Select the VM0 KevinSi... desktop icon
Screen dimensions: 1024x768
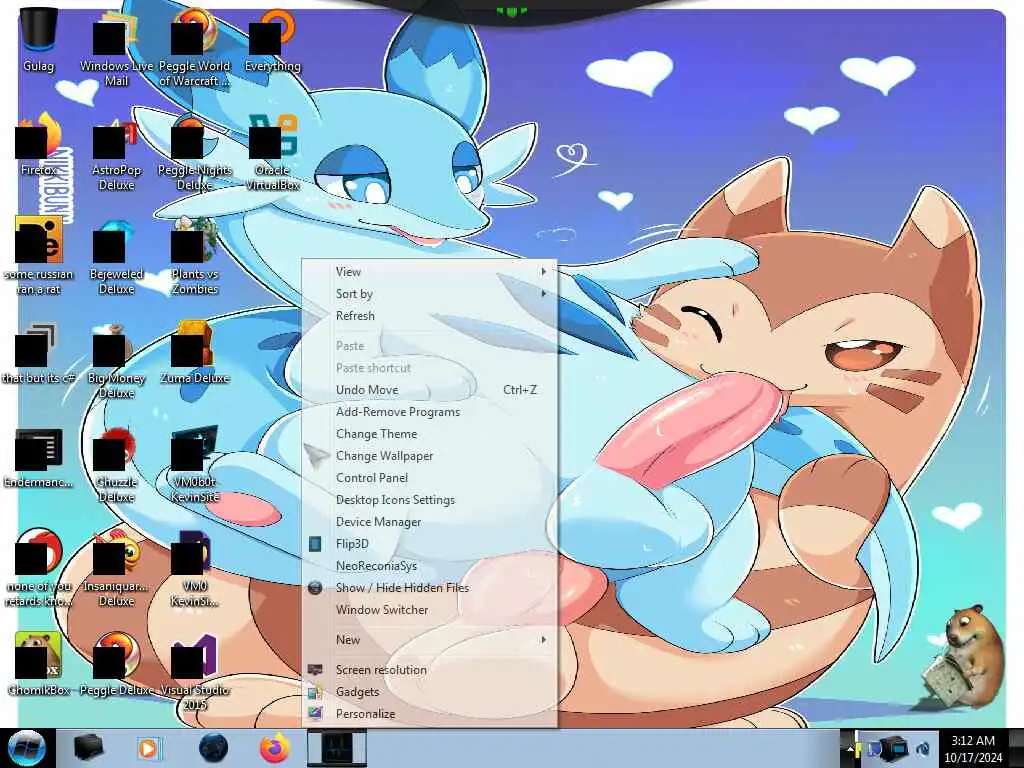(195, 569)
